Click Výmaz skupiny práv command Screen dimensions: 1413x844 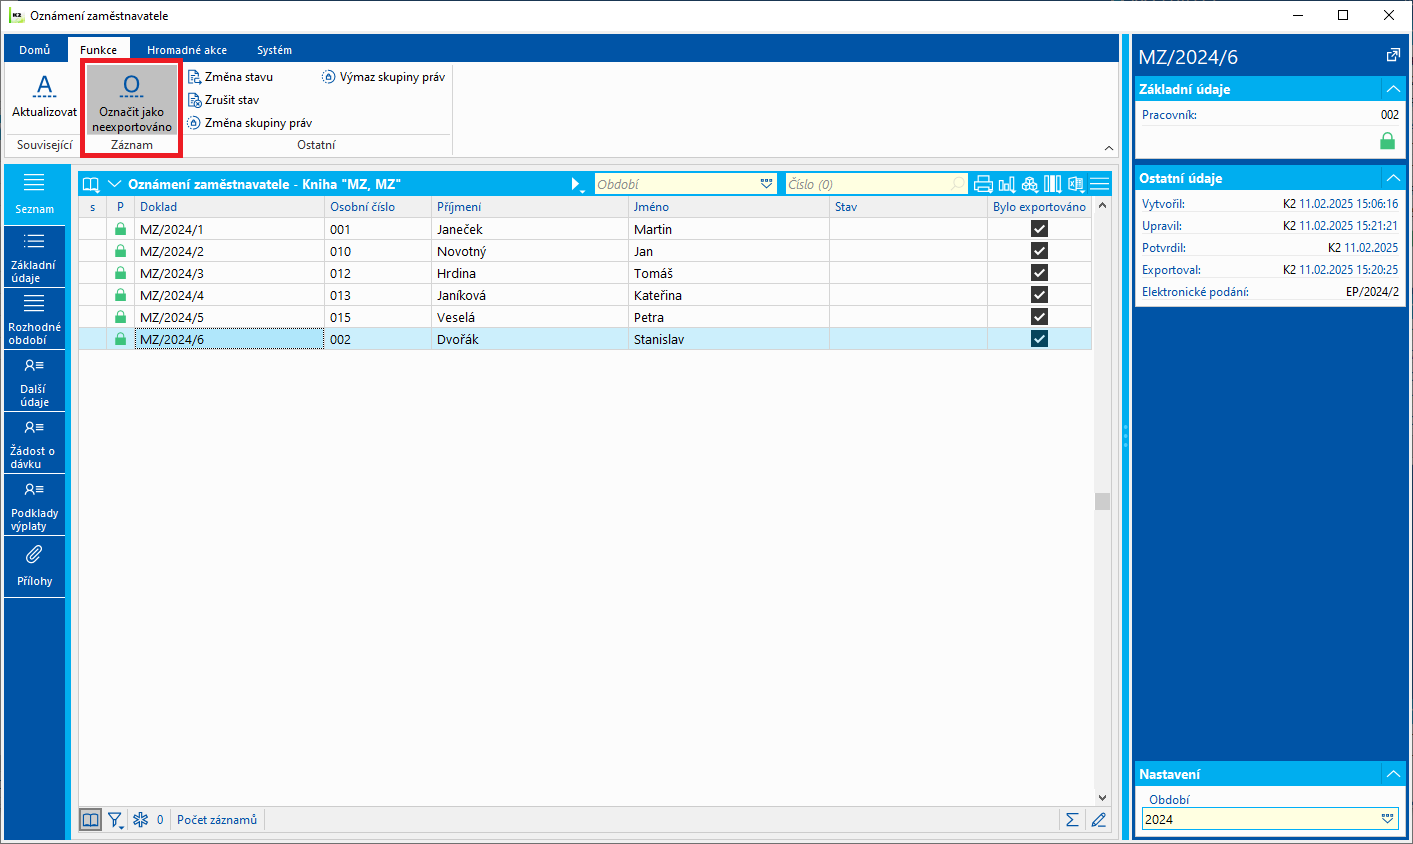(383, 77)
